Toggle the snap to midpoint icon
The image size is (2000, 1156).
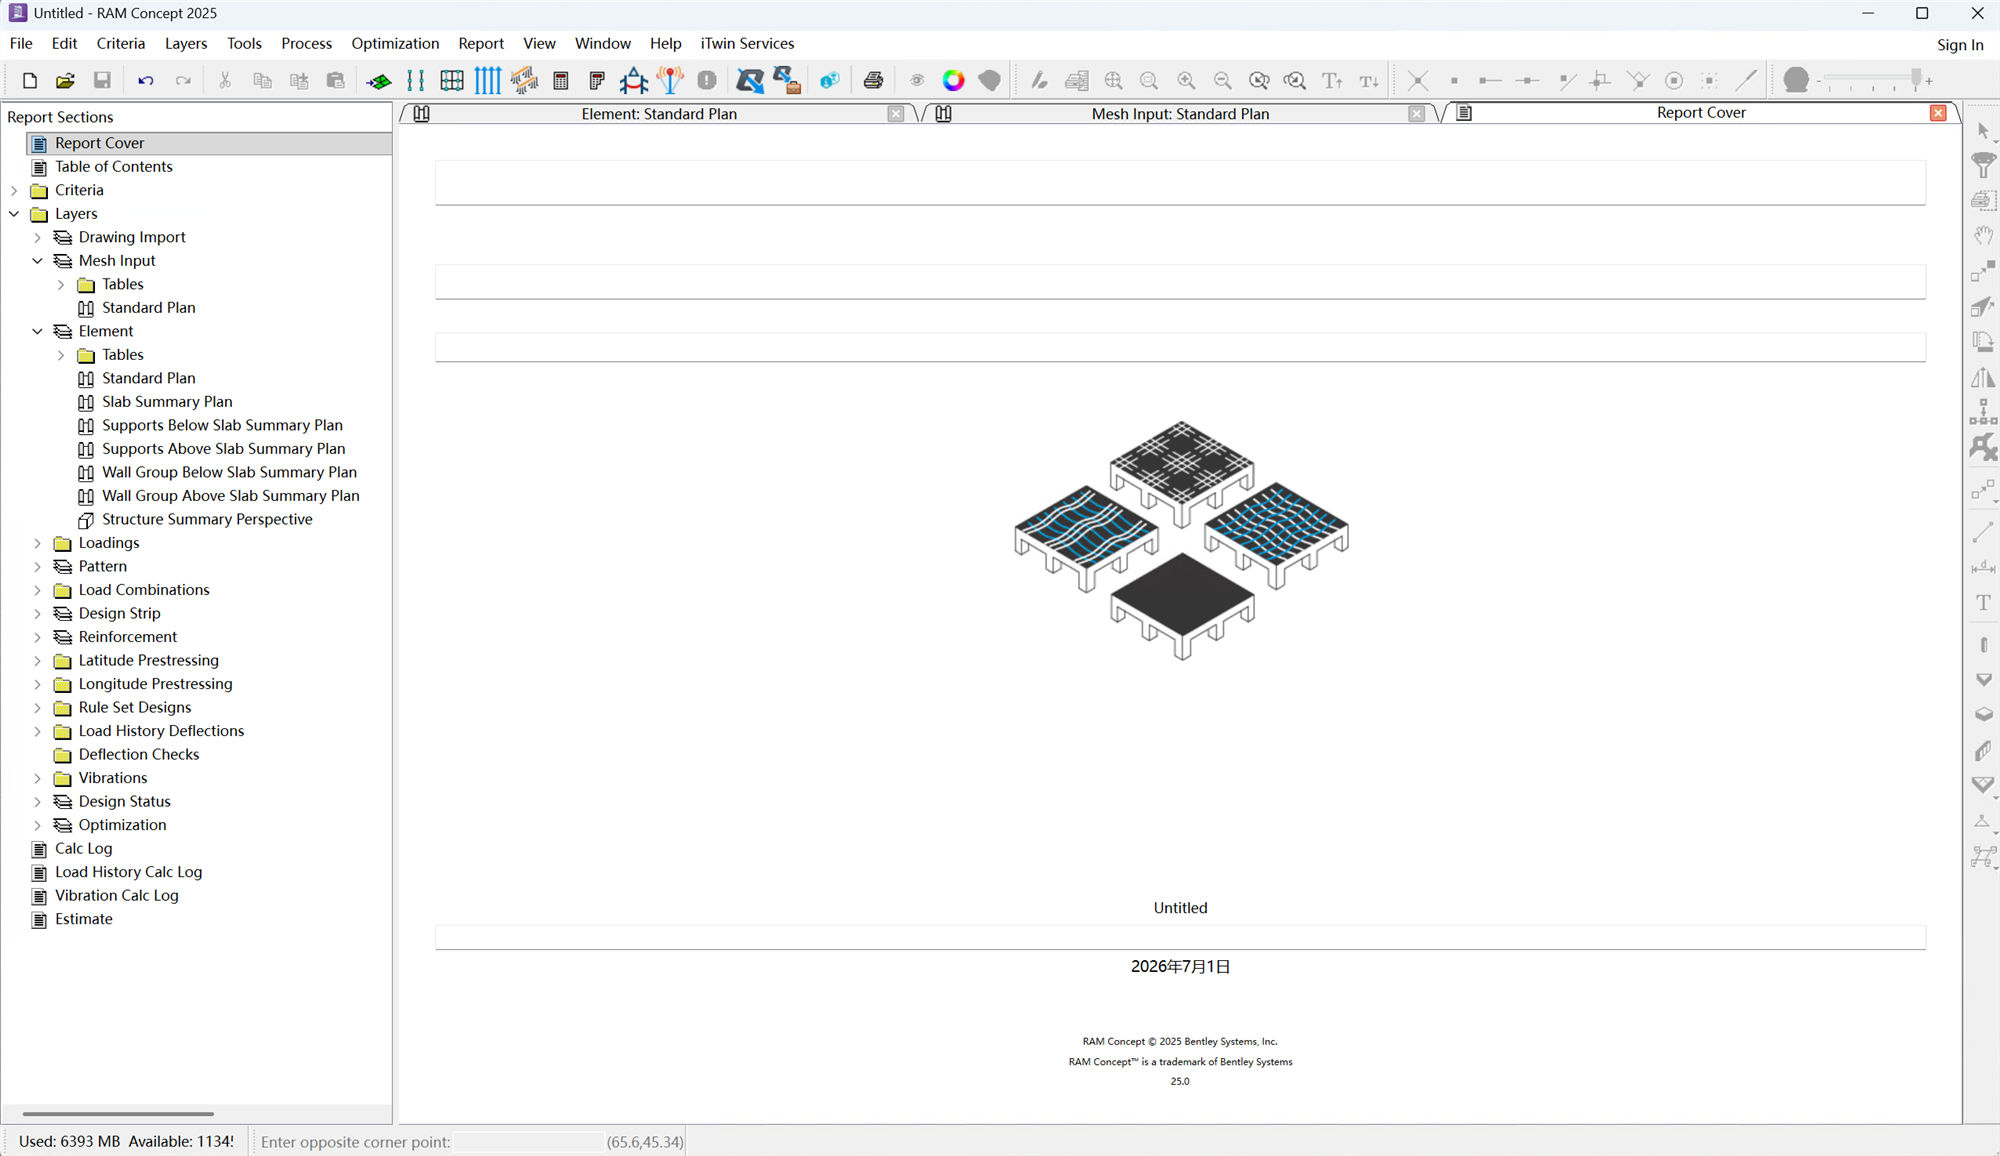tap(1527, 81)
